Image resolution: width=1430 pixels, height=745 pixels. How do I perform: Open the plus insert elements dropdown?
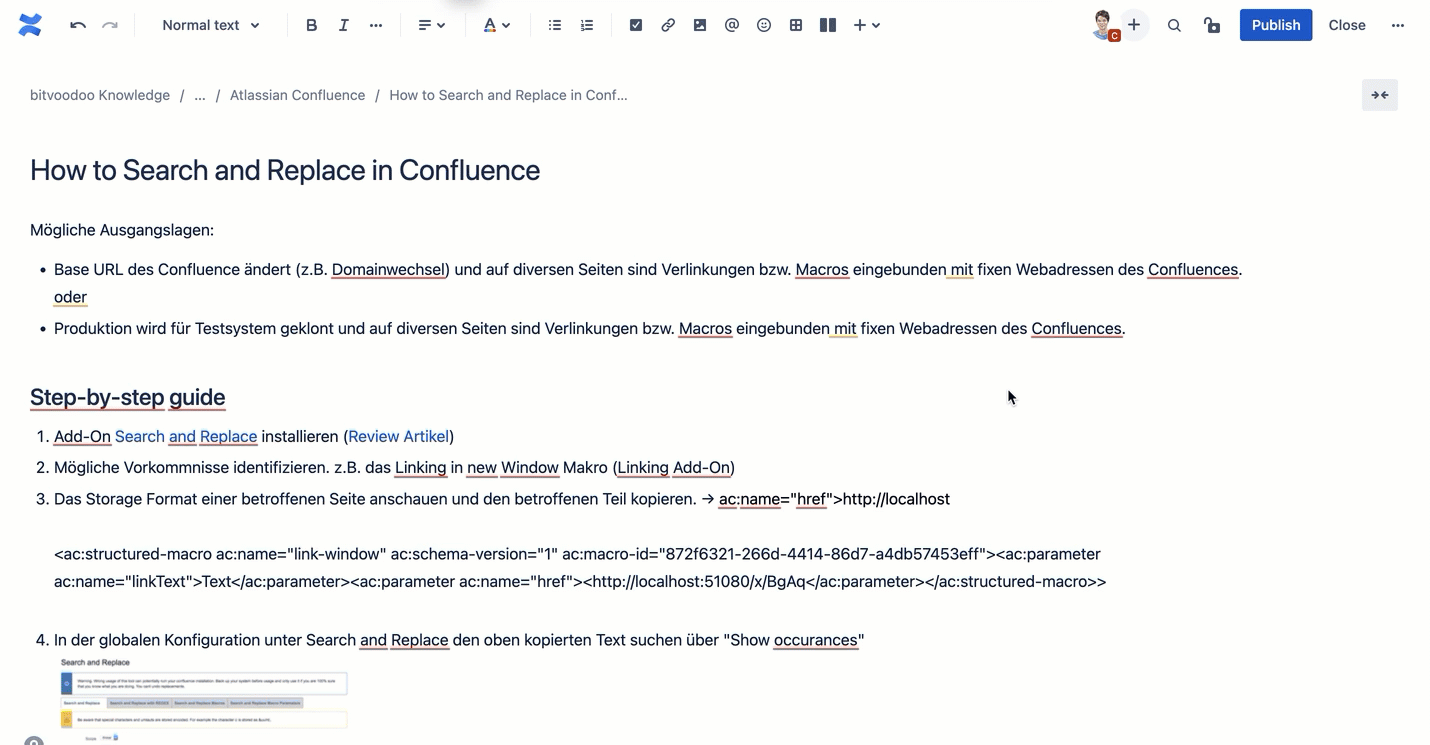[867, 25]
